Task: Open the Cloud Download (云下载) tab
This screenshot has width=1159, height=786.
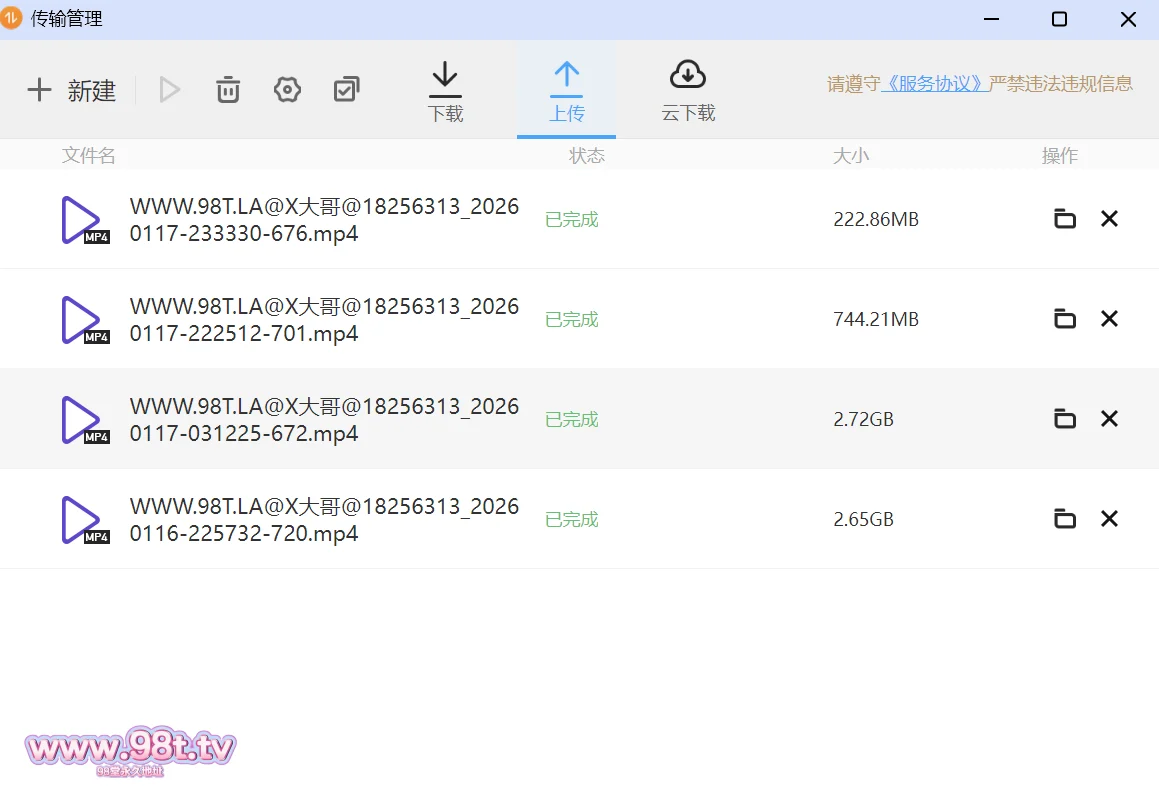Action: click(x=688, y=91)
